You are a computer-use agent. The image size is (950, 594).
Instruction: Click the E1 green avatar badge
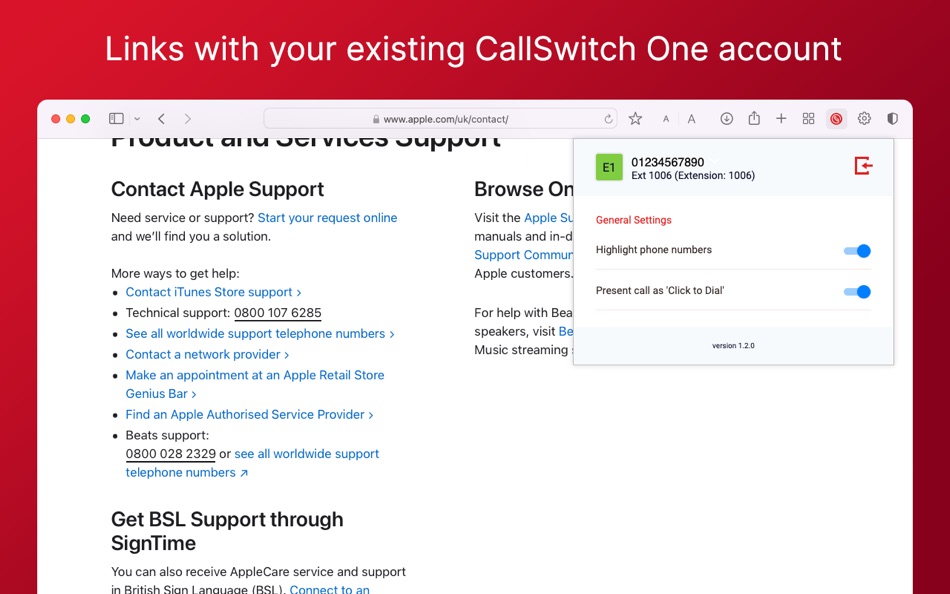[609, 167]
